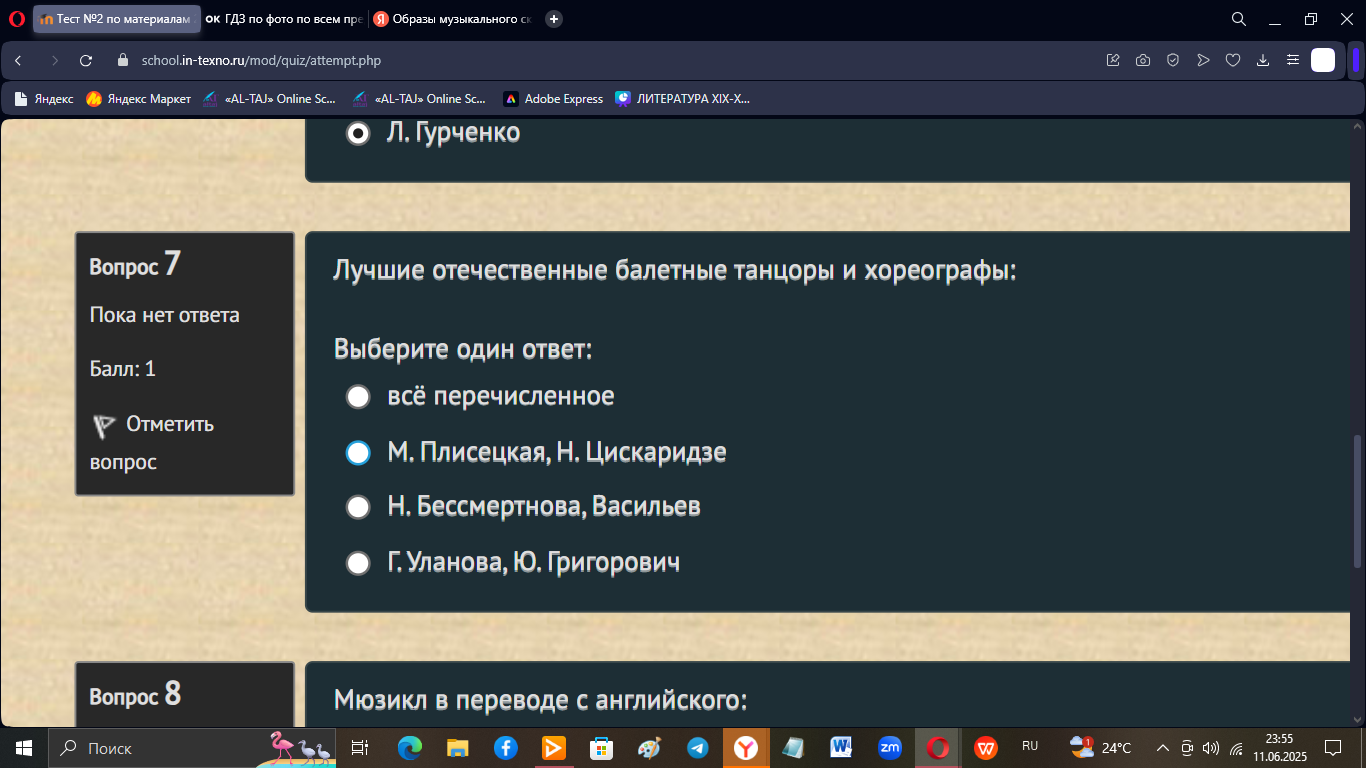Open the browser downloads icon
Image resolution: width=1366 pixels, height=768 pixels.
1263,60
